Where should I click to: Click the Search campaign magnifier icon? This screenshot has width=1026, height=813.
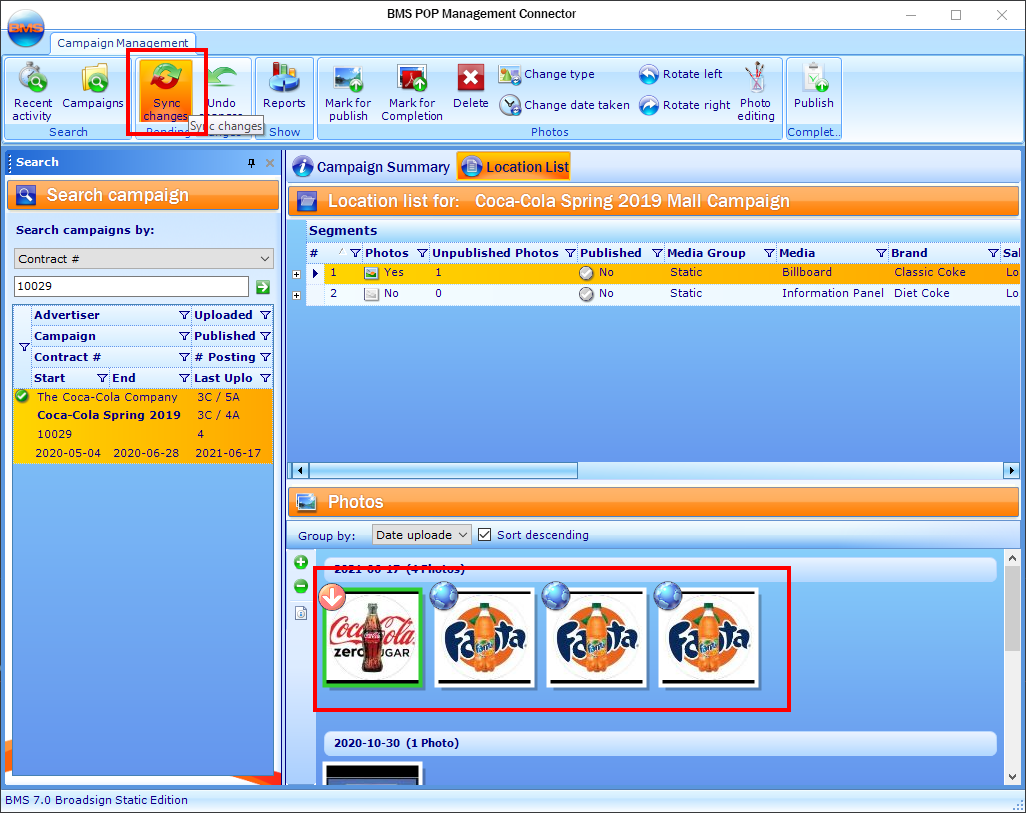(x=26, y=195)
